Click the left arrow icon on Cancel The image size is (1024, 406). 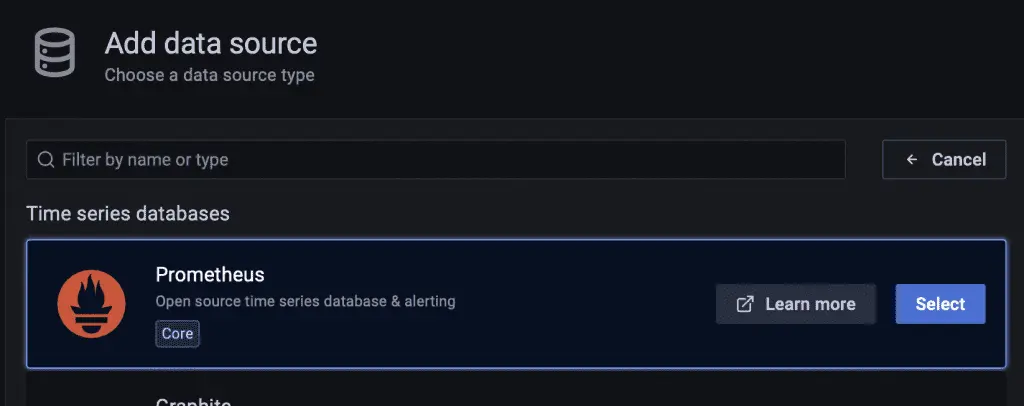[911, 160]
